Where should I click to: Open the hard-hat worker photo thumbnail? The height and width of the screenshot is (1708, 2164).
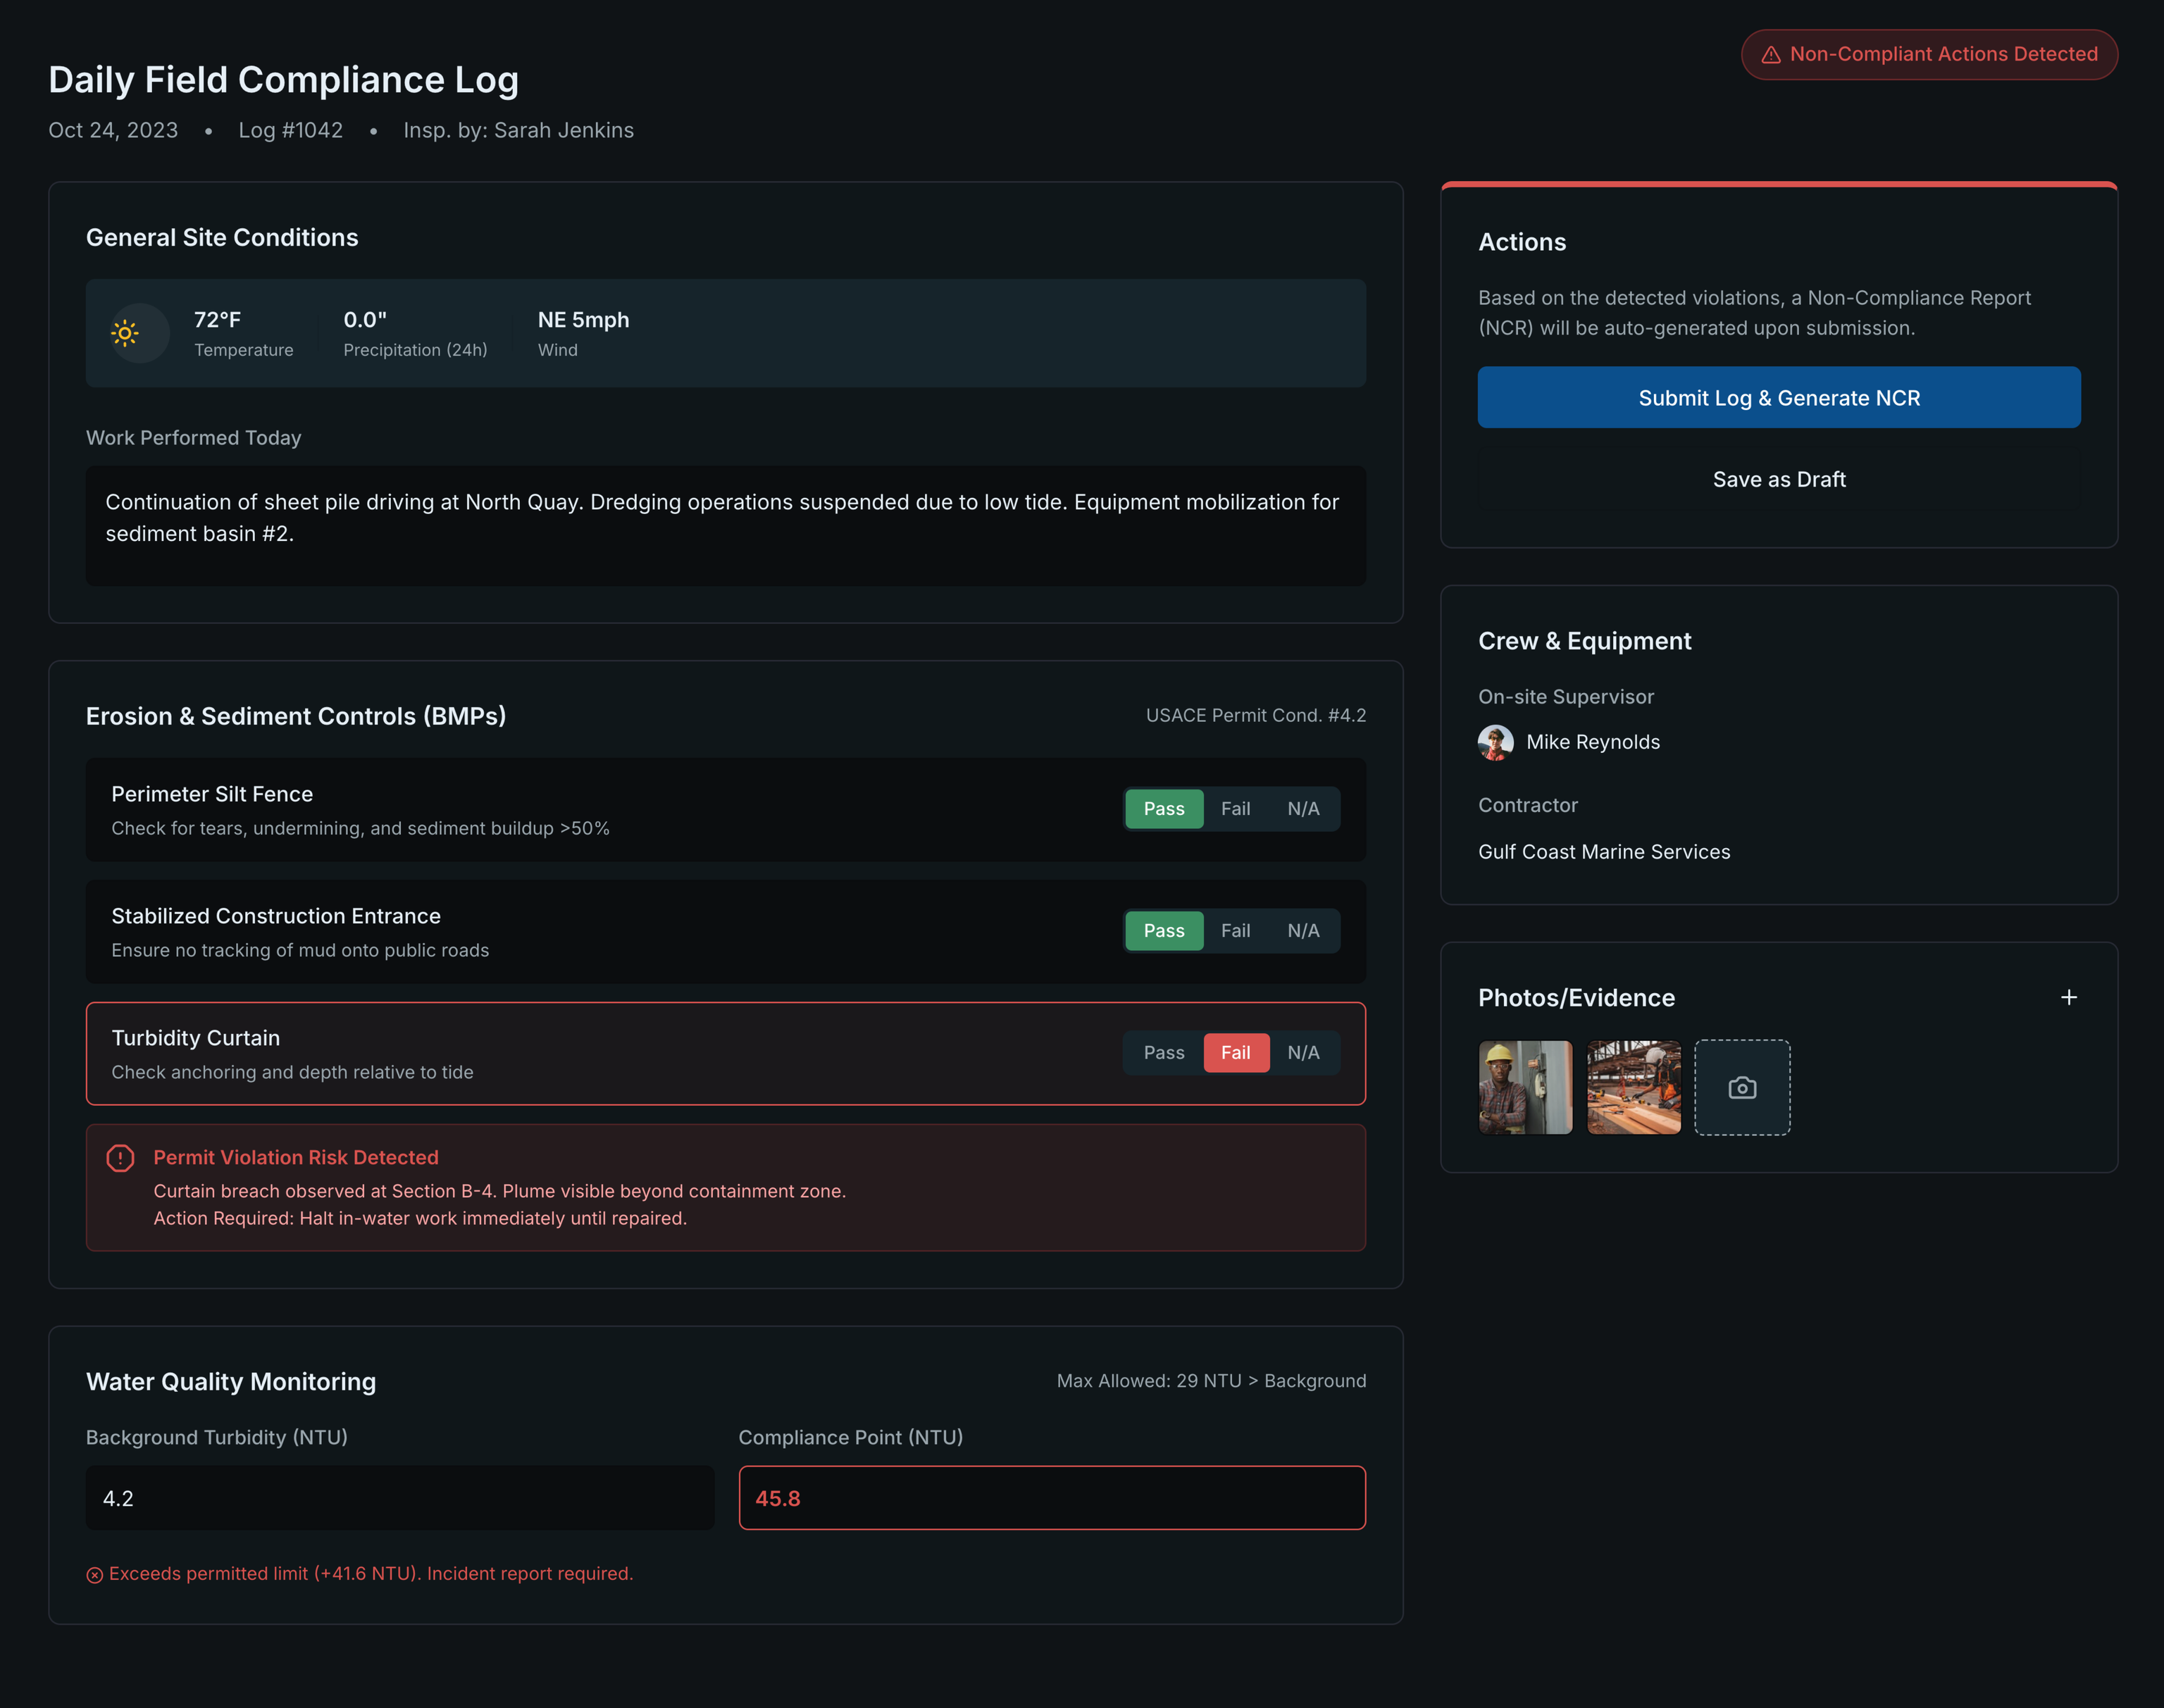click(1525, 1087)
